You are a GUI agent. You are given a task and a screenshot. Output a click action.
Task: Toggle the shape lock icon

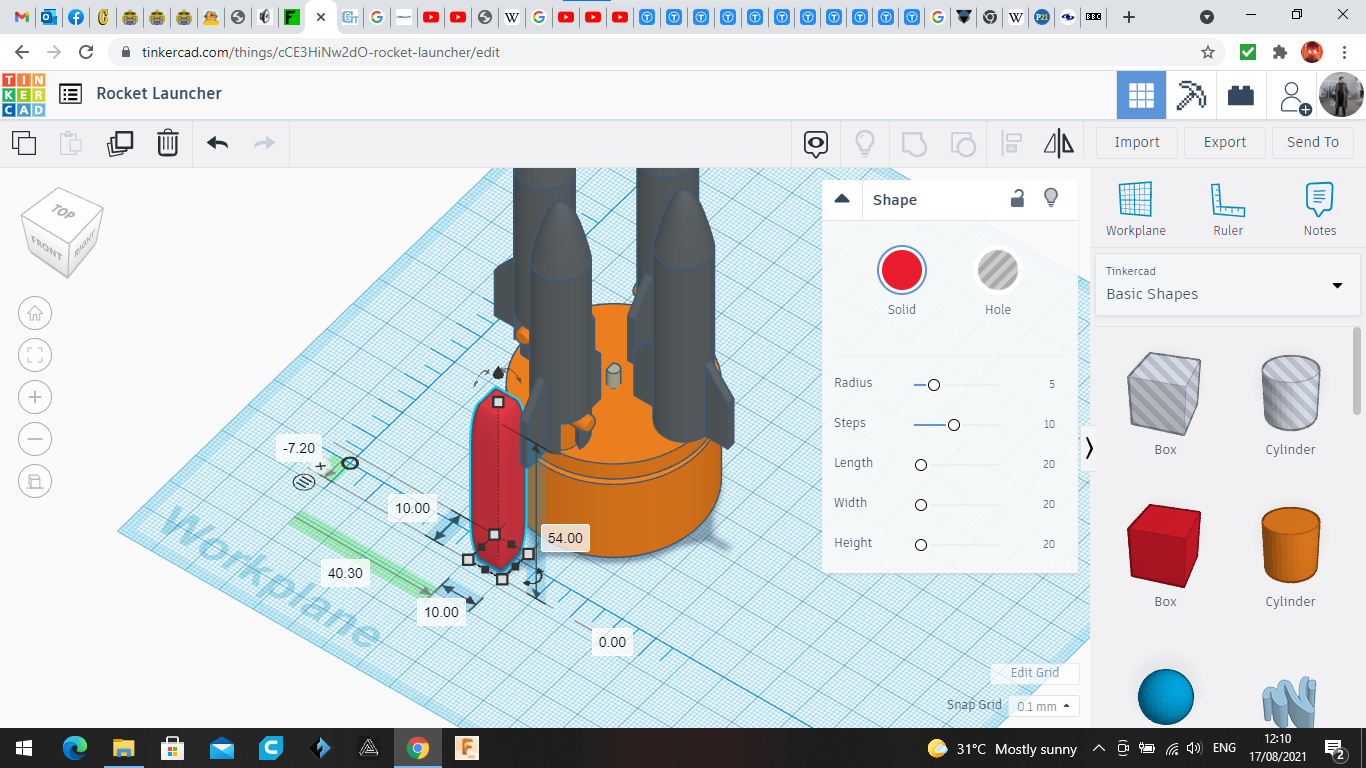[1017, 199]
